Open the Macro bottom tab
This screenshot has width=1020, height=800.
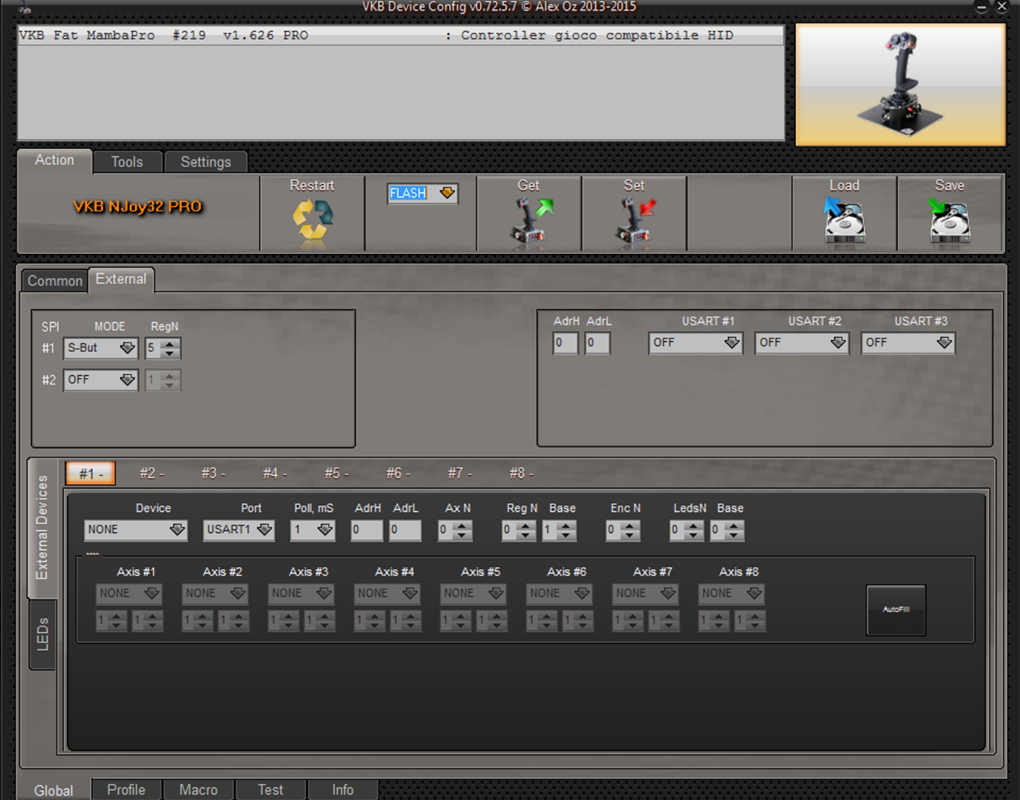(198, 790)
